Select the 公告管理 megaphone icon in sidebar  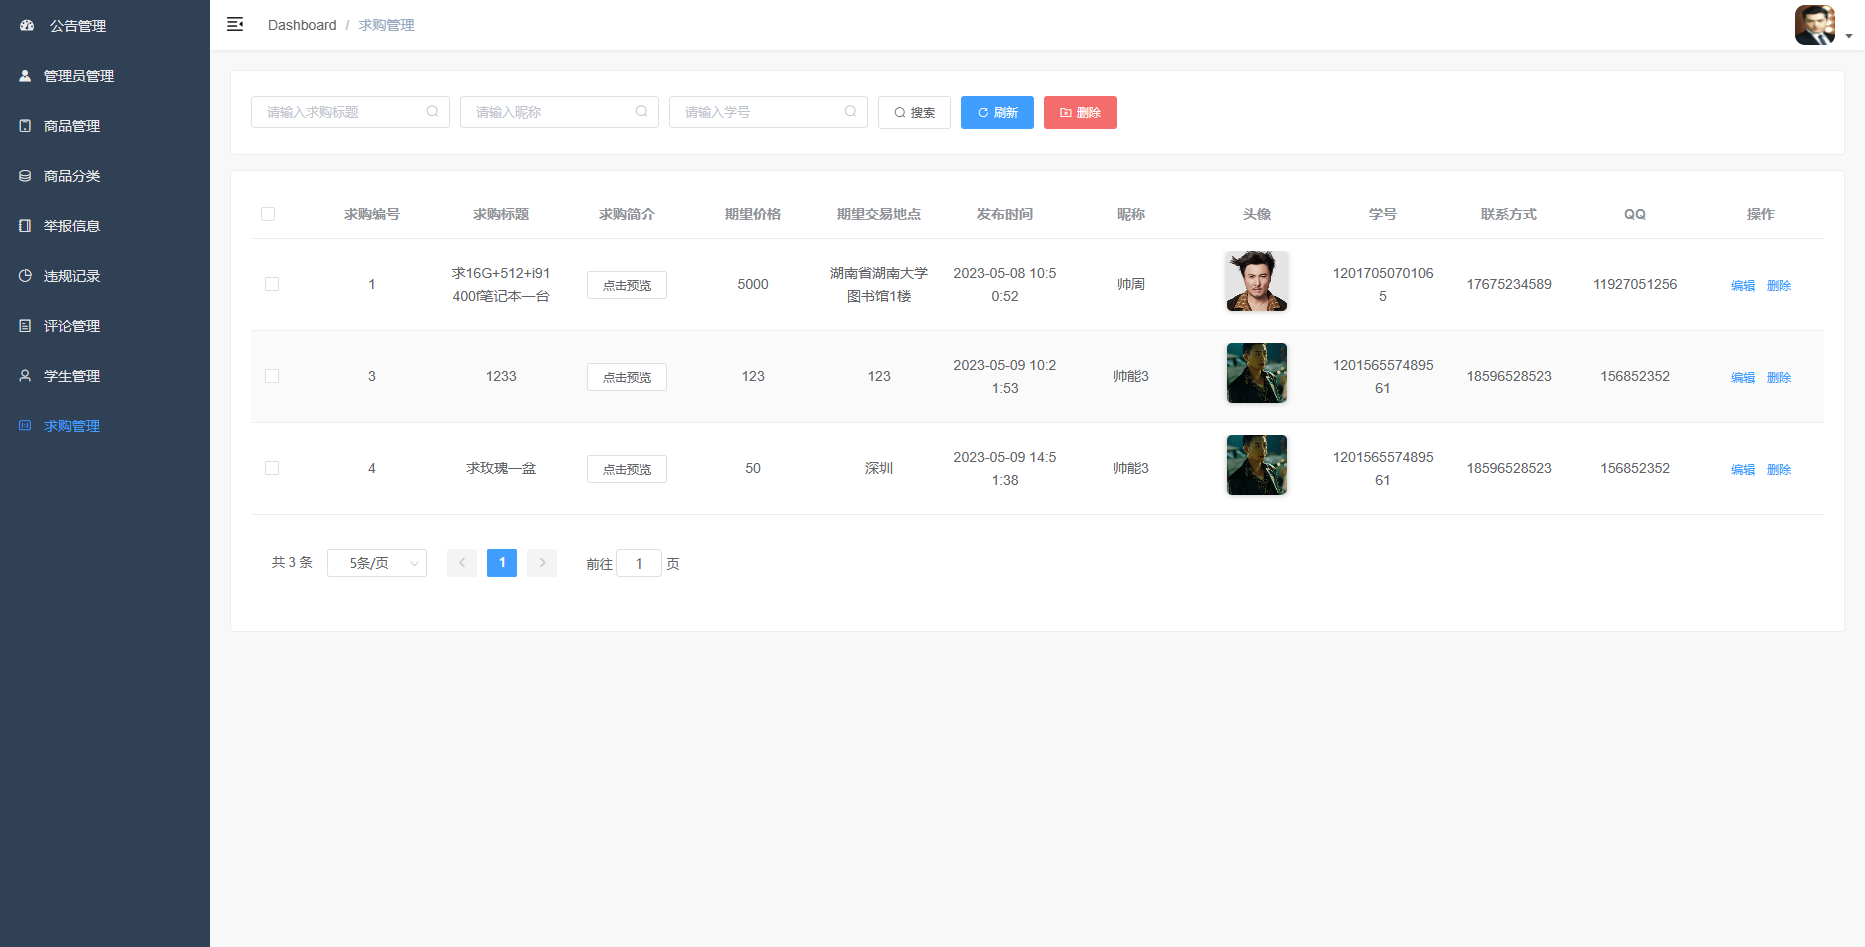tap(25, 25)
